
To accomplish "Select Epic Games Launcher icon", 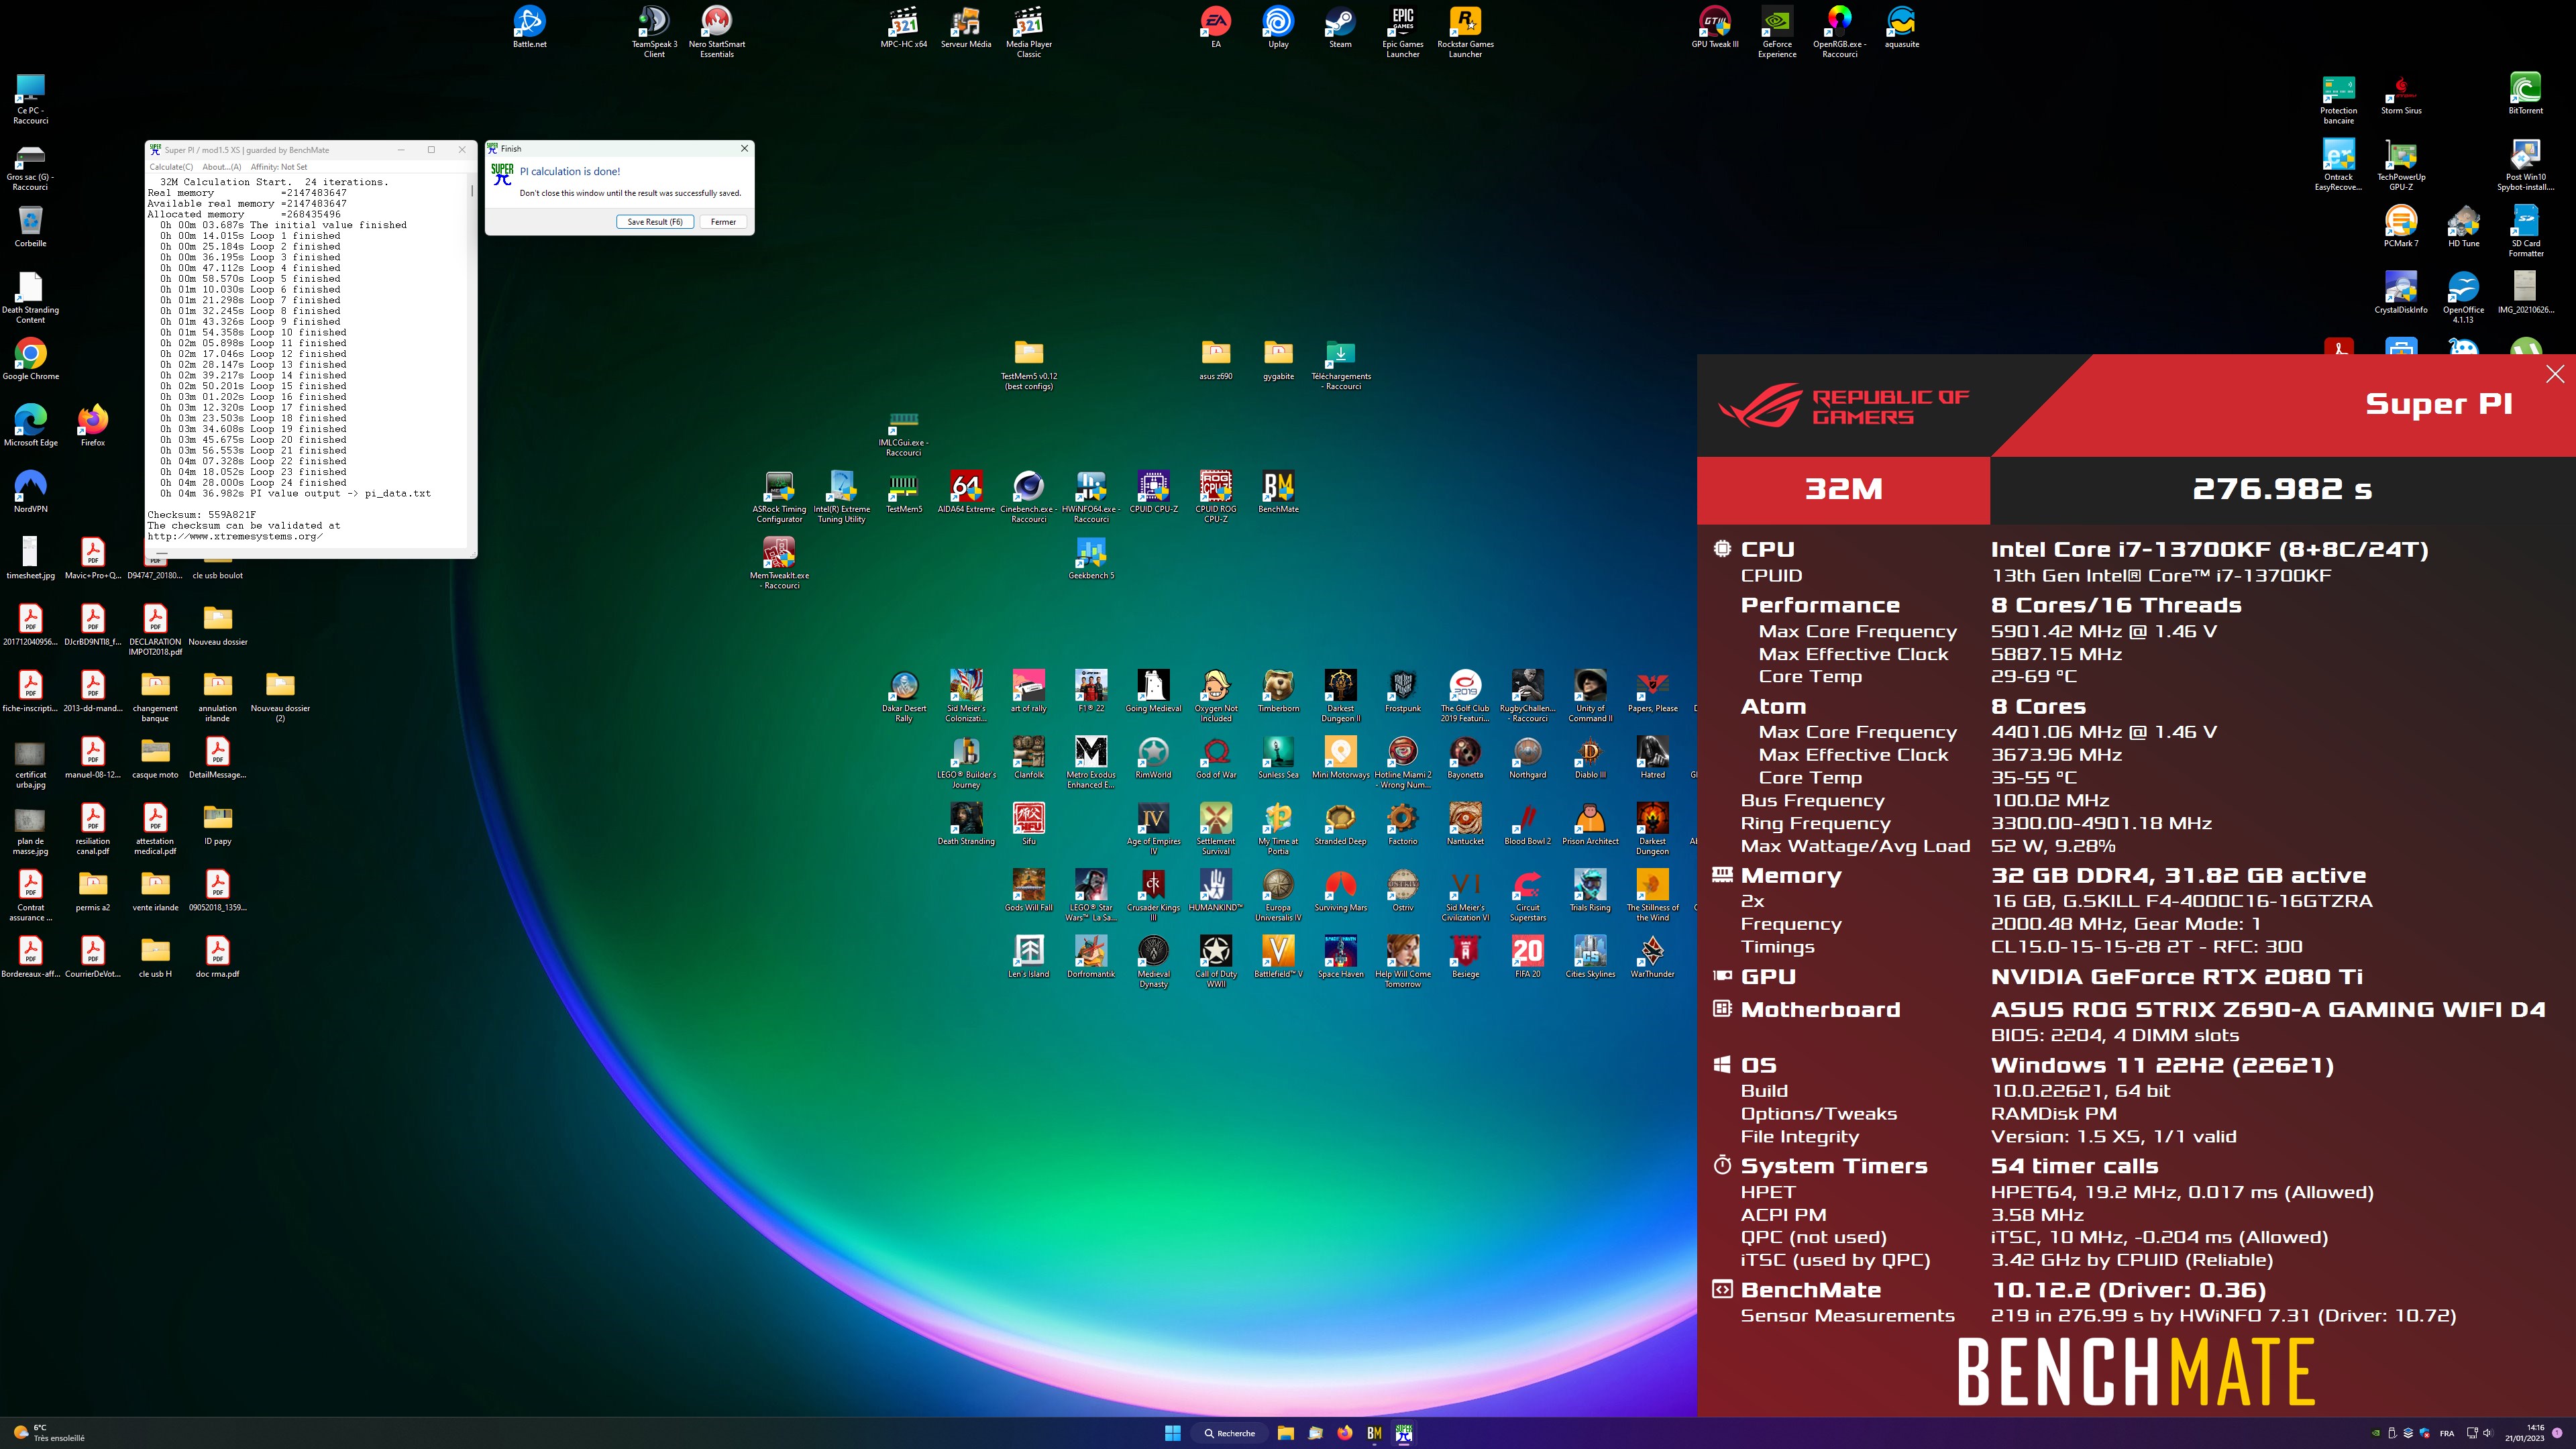I will (x=1403, y=32).
